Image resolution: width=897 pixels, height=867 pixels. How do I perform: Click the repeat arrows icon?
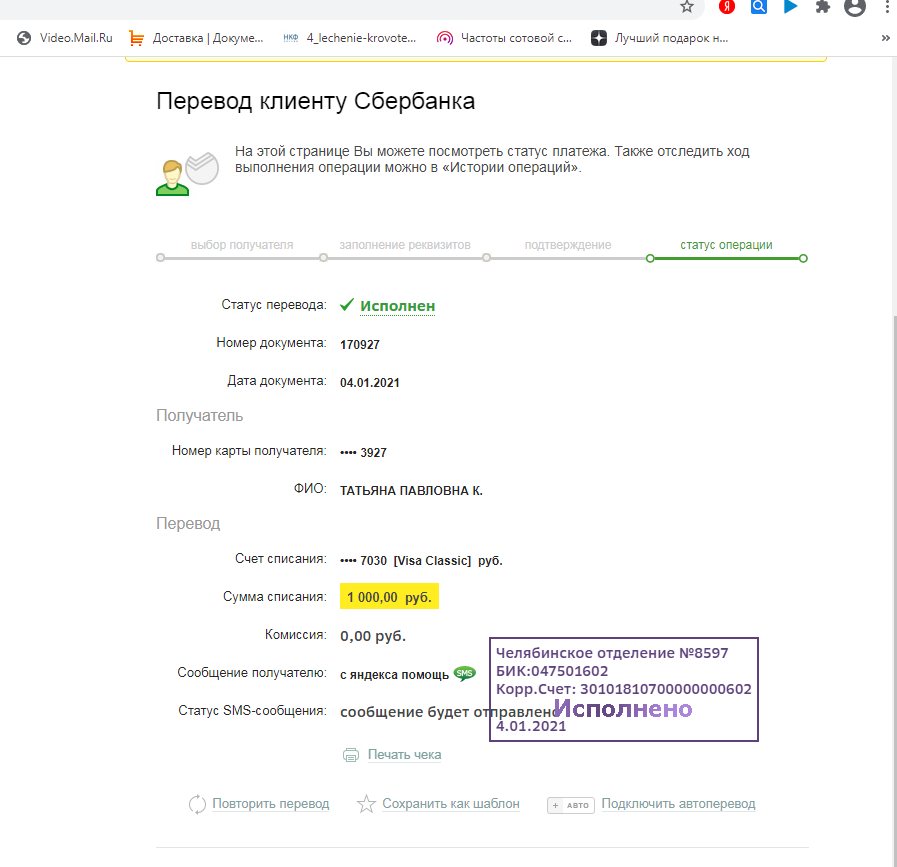[x=197, y=804]
